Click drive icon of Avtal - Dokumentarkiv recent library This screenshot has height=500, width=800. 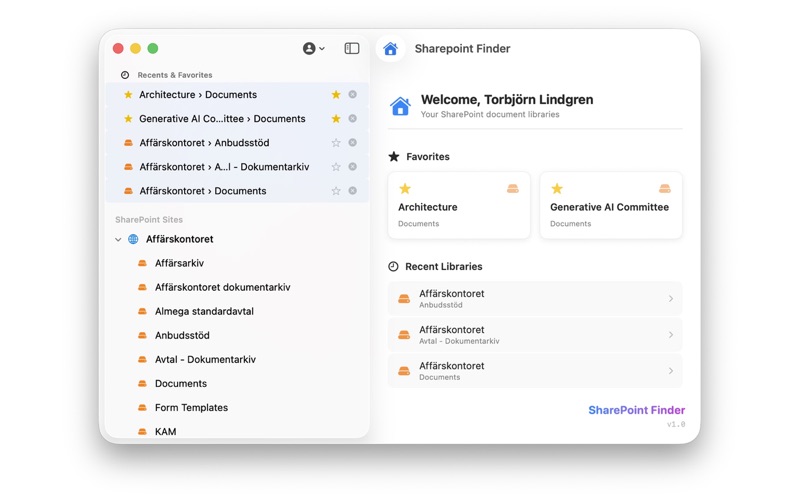[x=404, y=335]
